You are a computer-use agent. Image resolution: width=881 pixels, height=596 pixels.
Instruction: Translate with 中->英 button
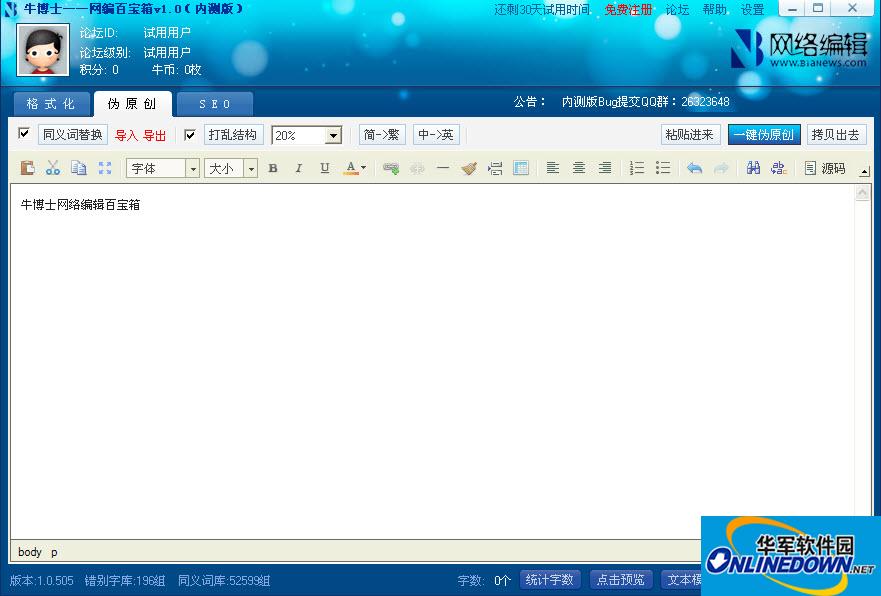tap(436, 135)
